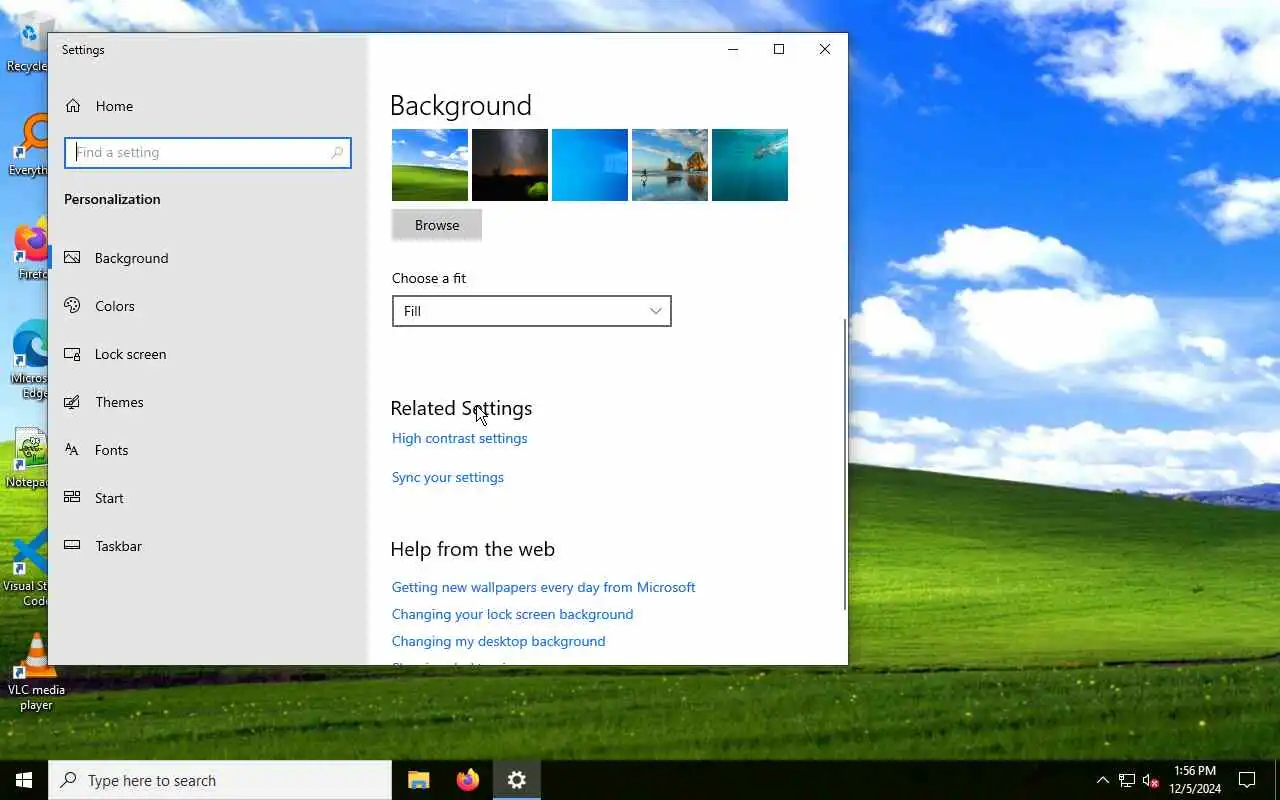Open Microsoft Edge desktop shortcut
1280x800 pixels.
pyautogui.click(x=28, y=360)
